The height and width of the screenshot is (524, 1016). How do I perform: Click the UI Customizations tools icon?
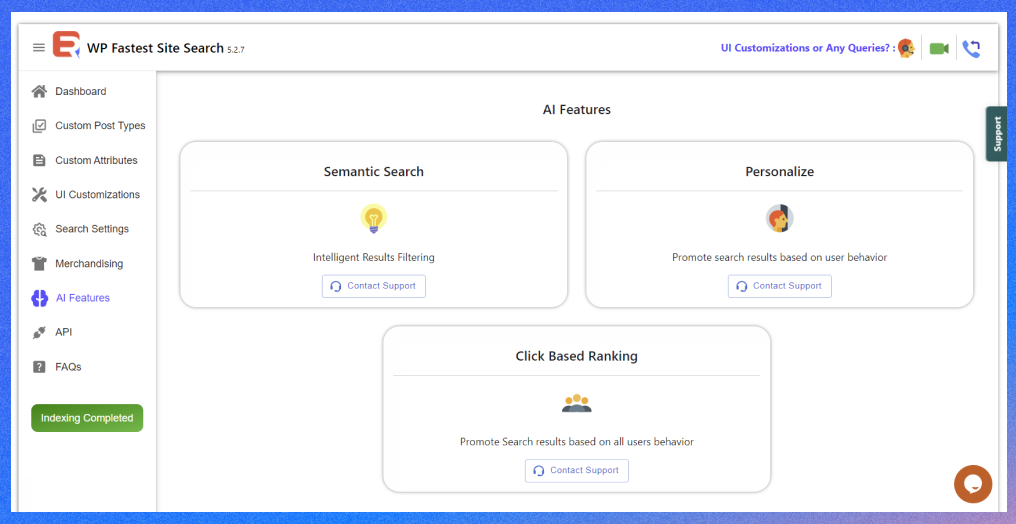(40, 194)
